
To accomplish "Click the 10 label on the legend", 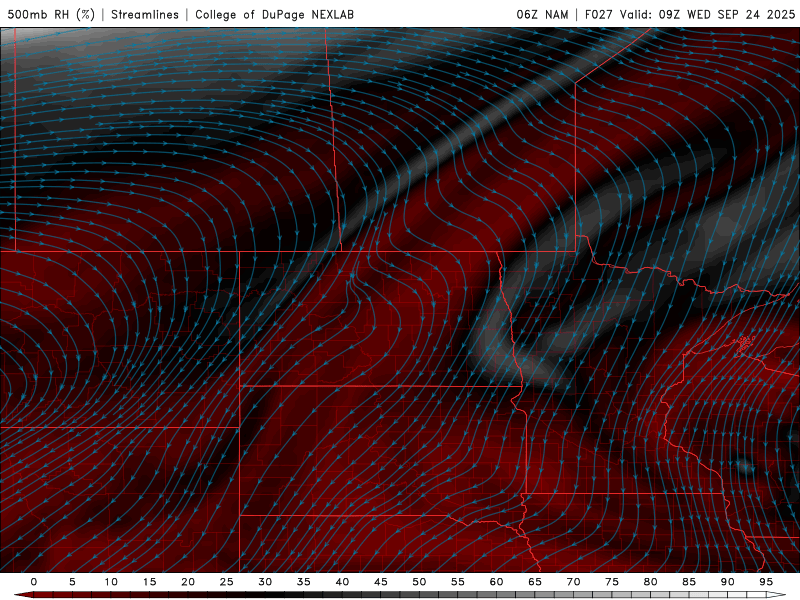I will point(111,582).
